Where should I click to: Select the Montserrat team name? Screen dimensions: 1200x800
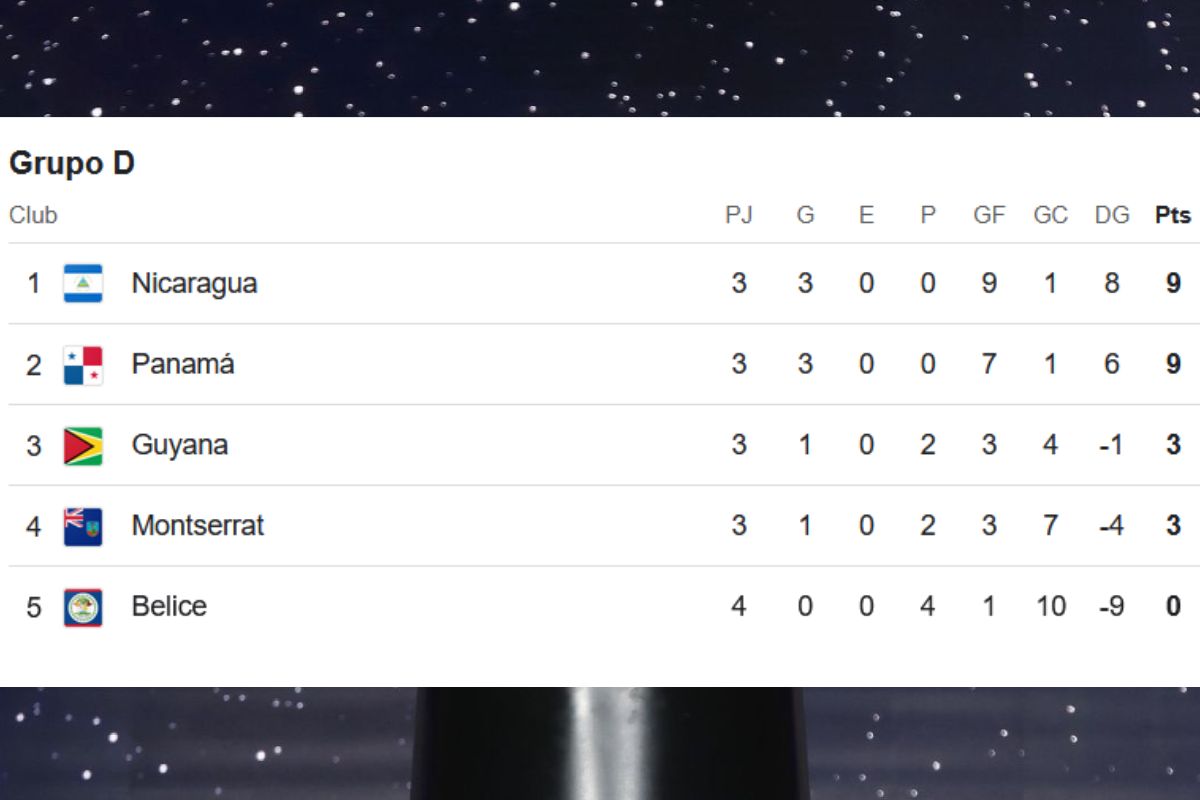coord(198,525)
